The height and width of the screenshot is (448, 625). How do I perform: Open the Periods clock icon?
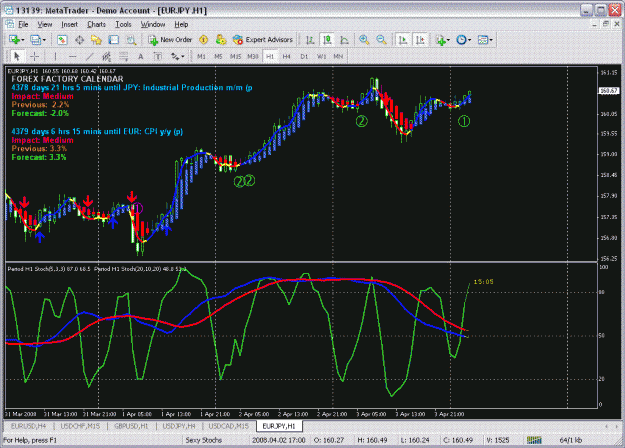click(x=461, y=39)
